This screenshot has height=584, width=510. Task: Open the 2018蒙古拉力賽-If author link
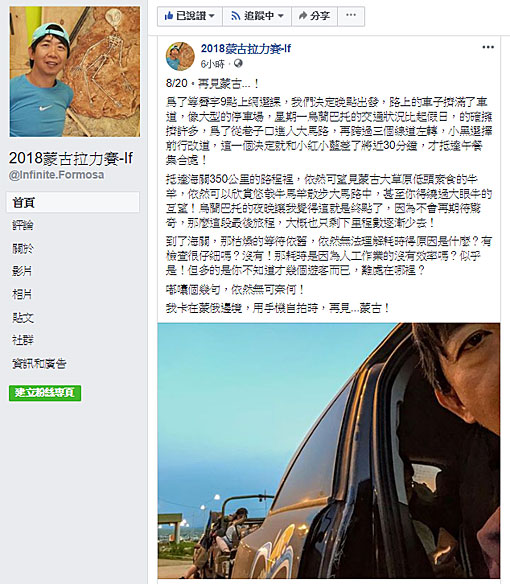tap(246, 48)
